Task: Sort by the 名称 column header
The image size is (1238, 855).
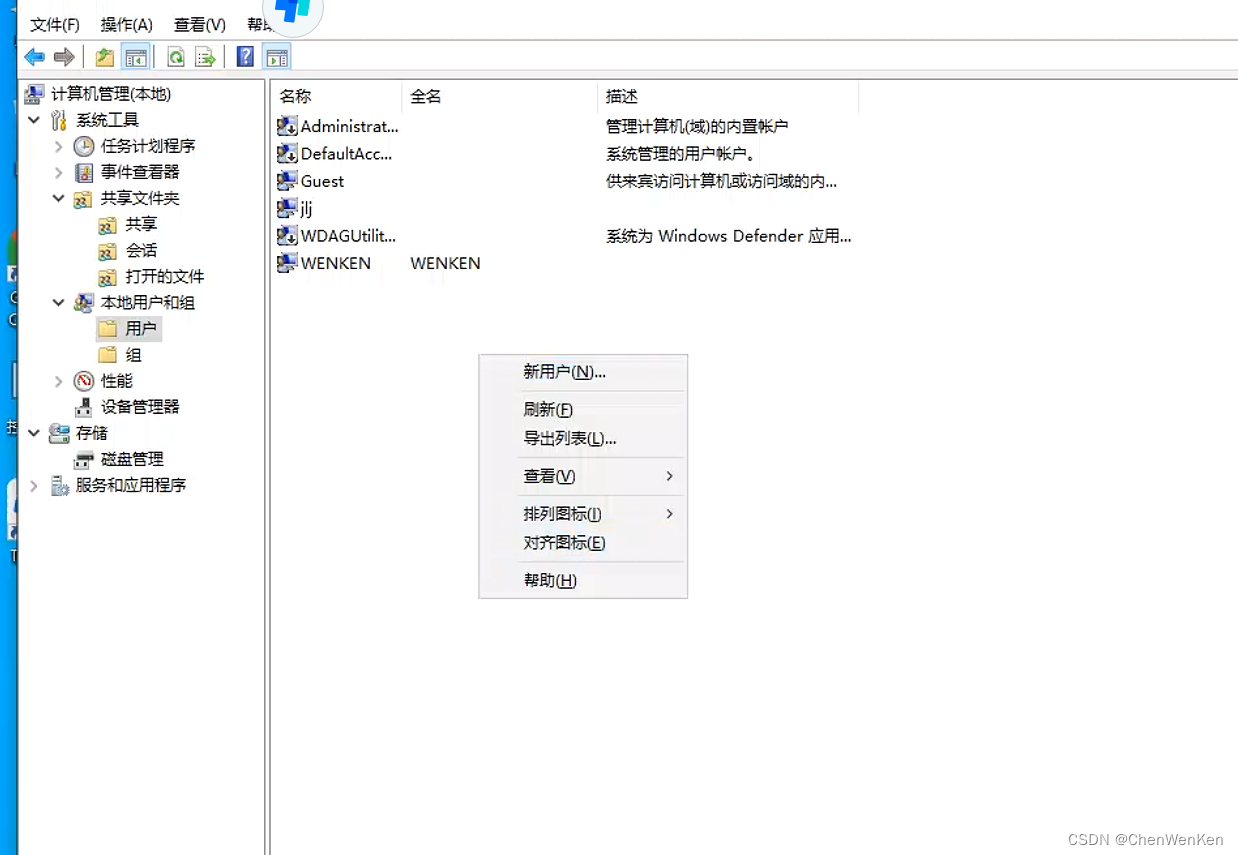Action: point(336,96)
